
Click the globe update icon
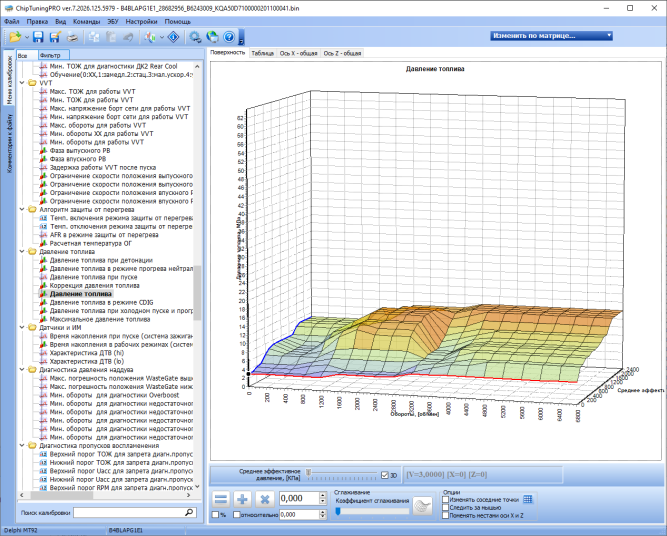point(212,37)
